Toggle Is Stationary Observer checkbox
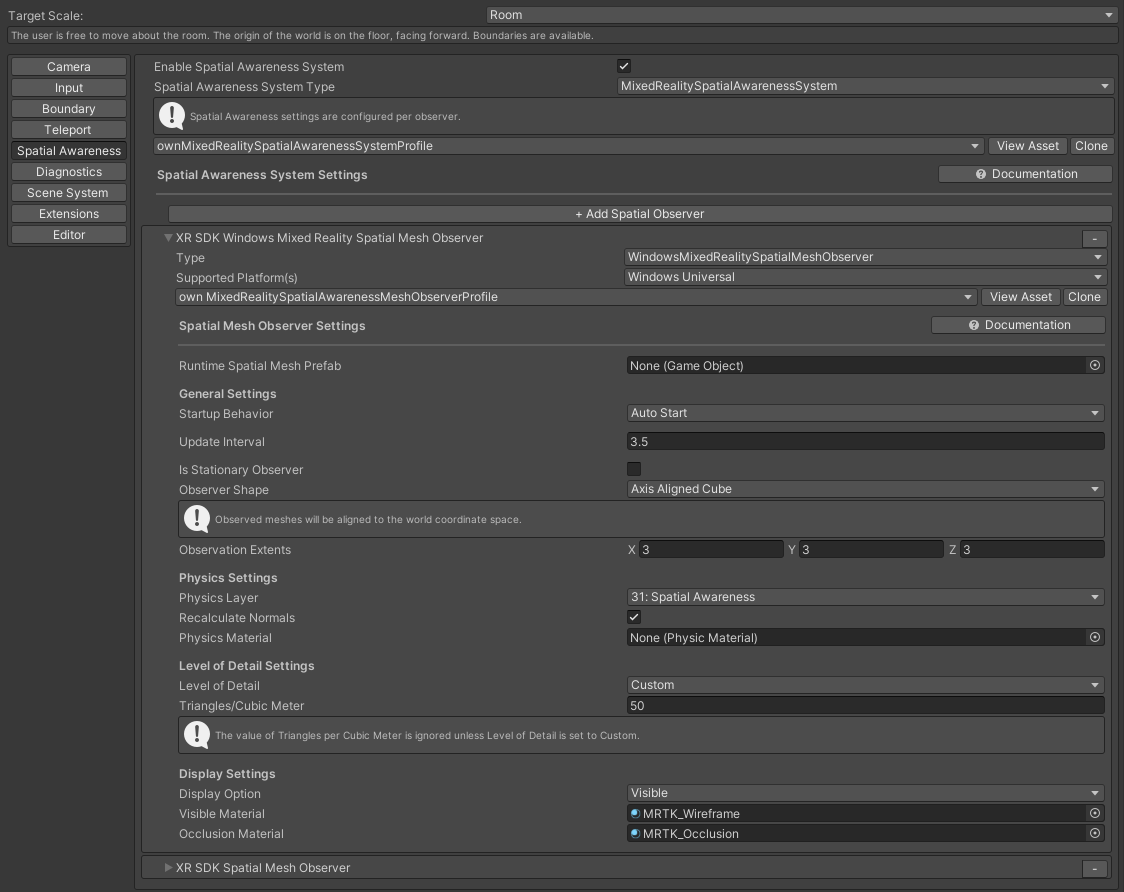Screen dimensions: 1124x892 point(634,469)
